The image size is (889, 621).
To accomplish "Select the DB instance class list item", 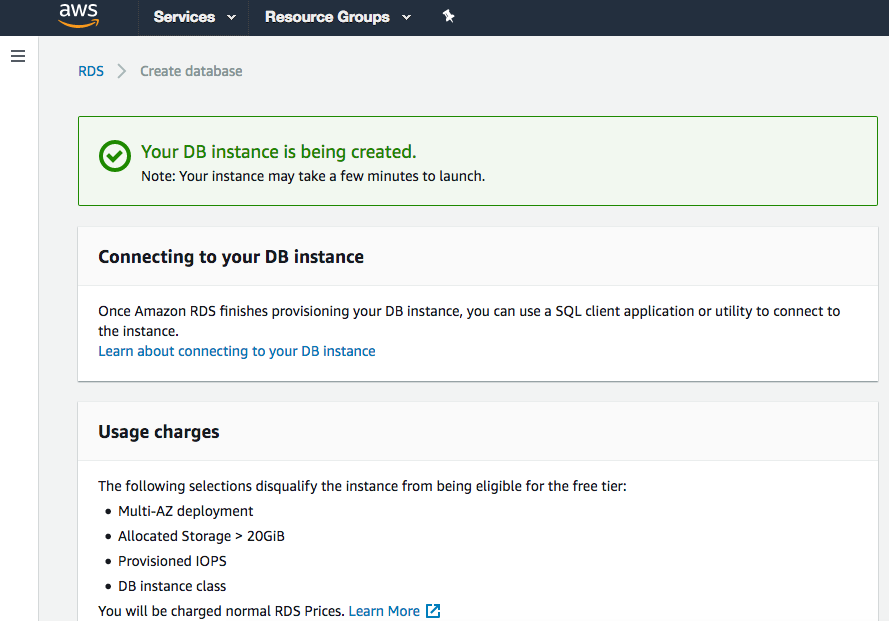I will (172, 586).
